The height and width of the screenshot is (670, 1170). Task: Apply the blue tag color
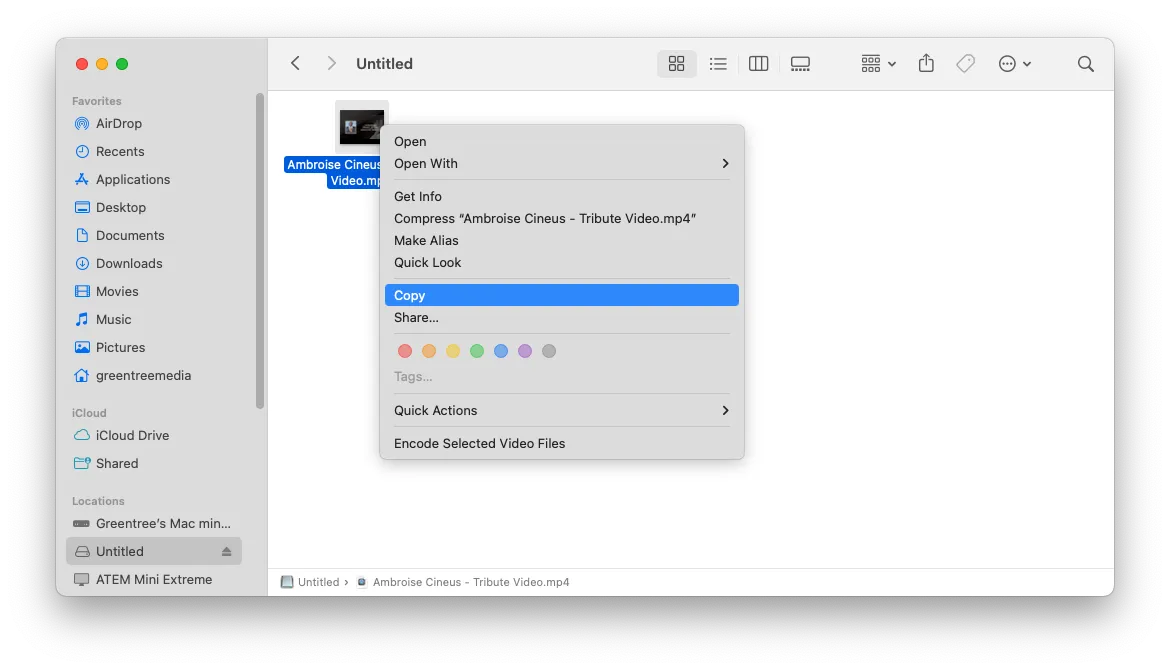(501, 351)
